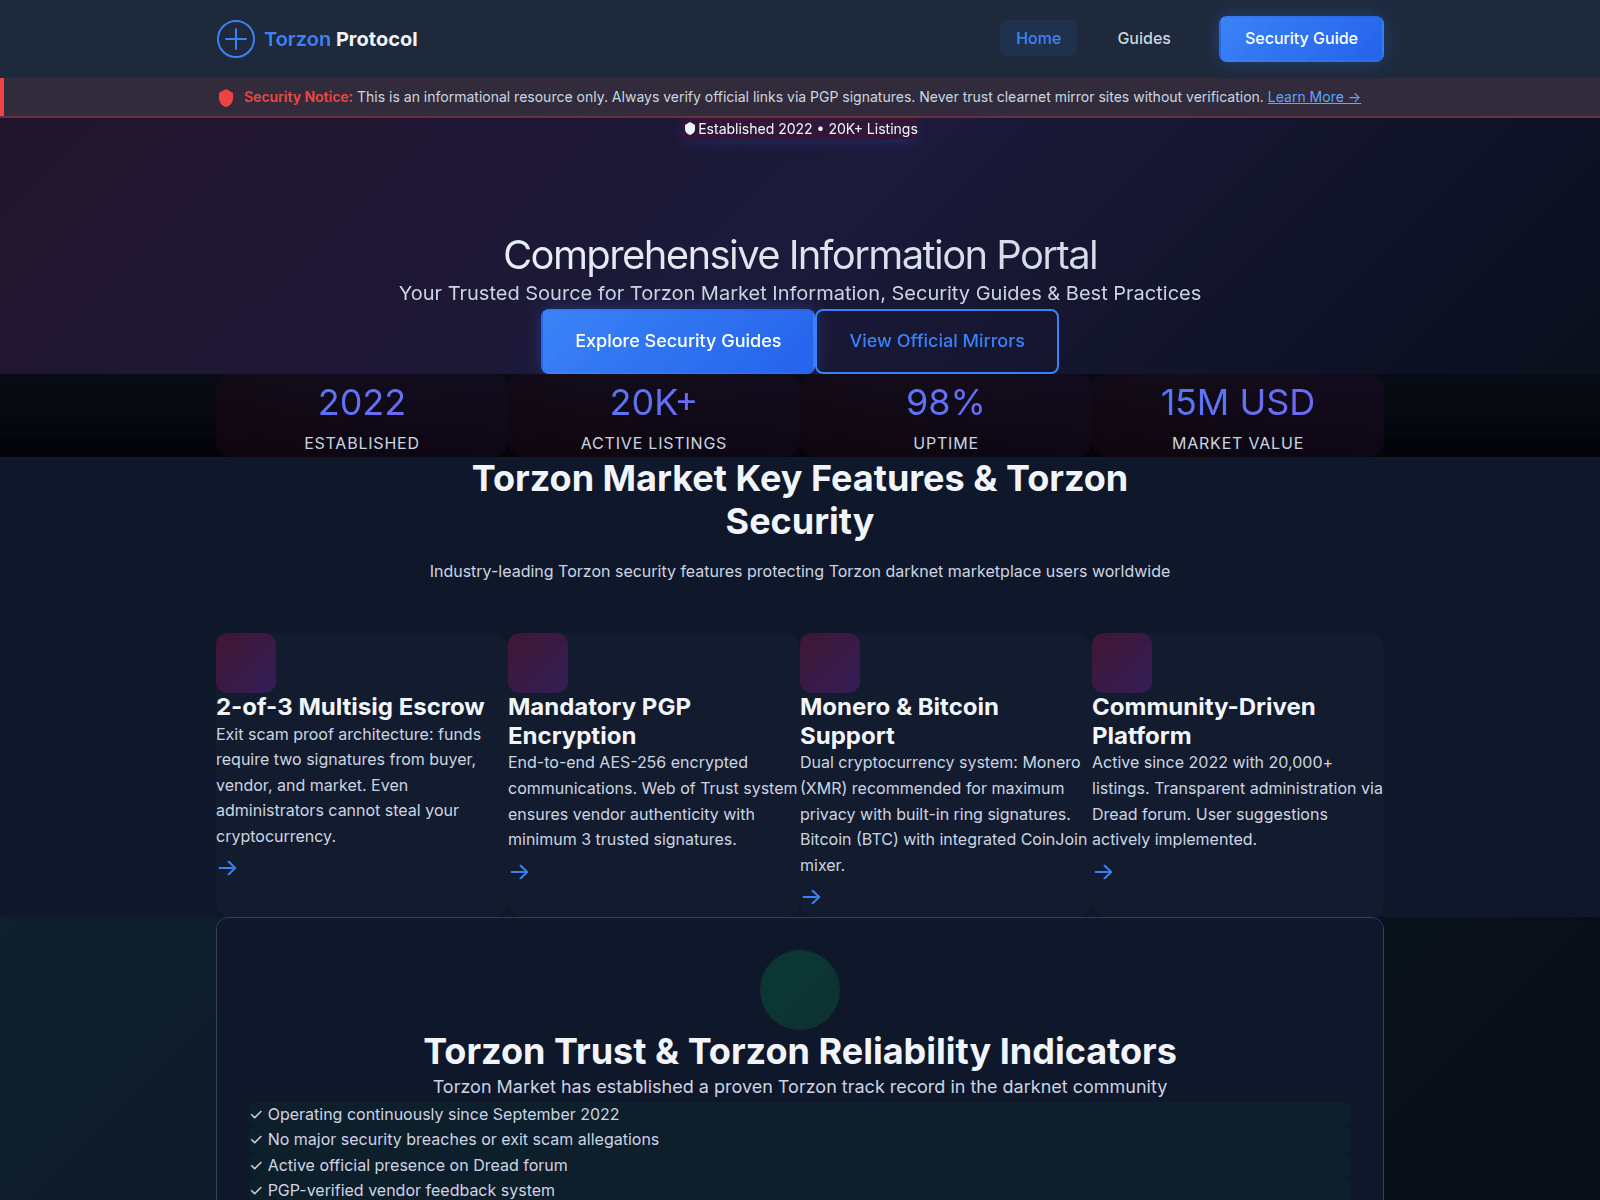Click the Torzon Protocol circle-plus logo icon

[236, 39]
